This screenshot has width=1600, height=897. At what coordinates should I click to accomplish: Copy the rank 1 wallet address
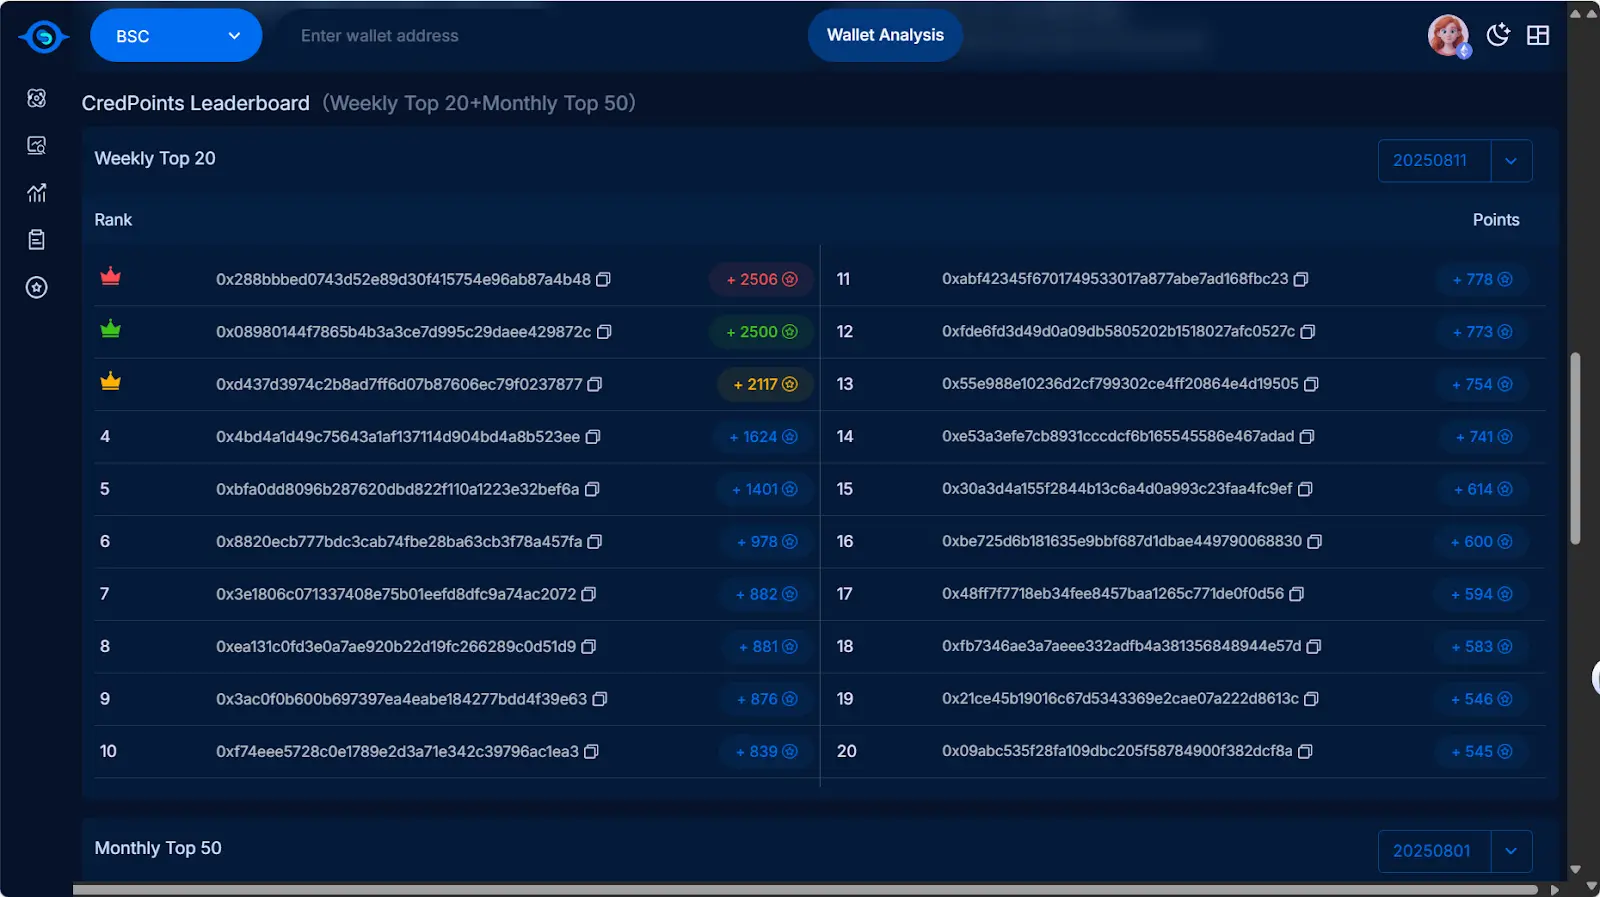point(603,280)
